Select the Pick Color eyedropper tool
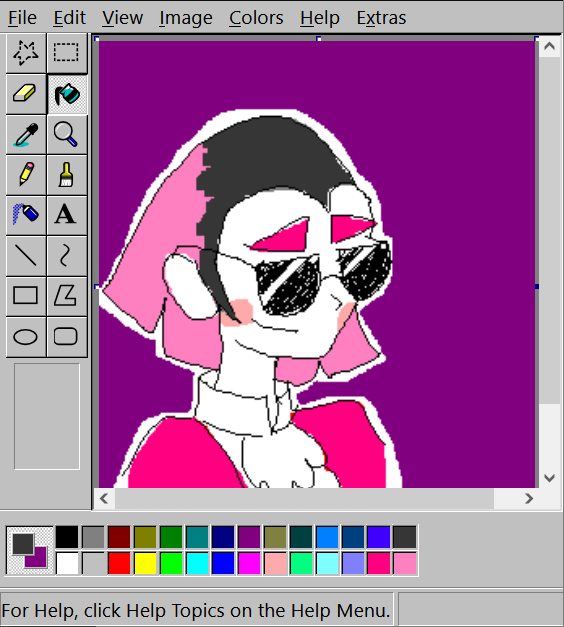 [x=26, y=135]
